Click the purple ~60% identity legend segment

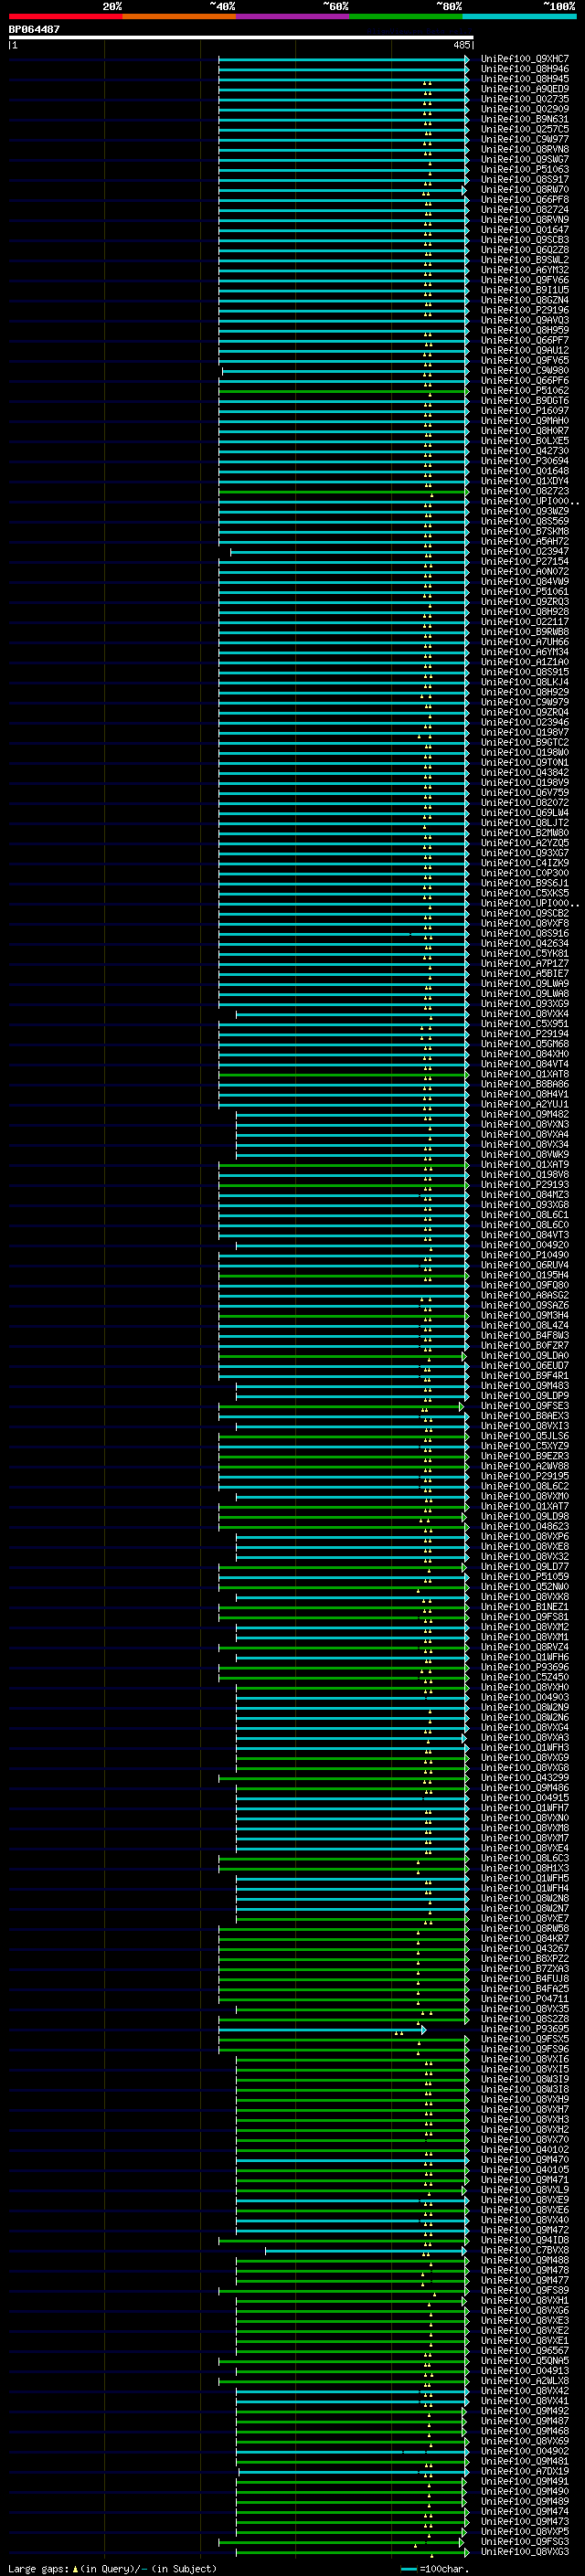tap(292, 16)
